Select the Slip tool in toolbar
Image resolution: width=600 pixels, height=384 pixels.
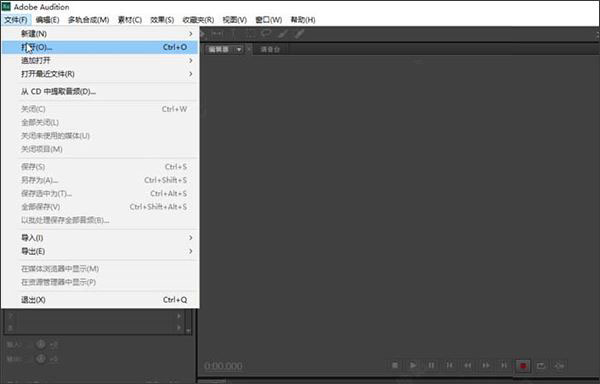point(217,34)
